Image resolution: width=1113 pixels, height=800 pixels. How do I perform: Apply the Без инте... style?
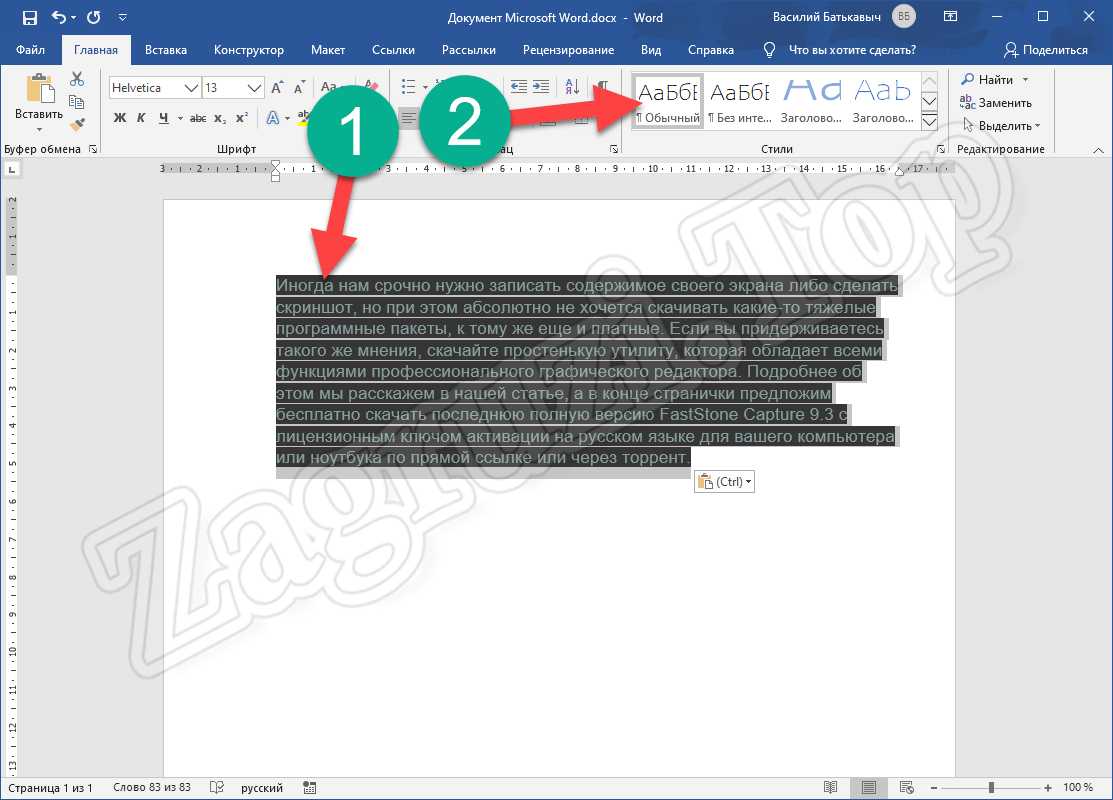pyautogui.click(x=740, y=101)
